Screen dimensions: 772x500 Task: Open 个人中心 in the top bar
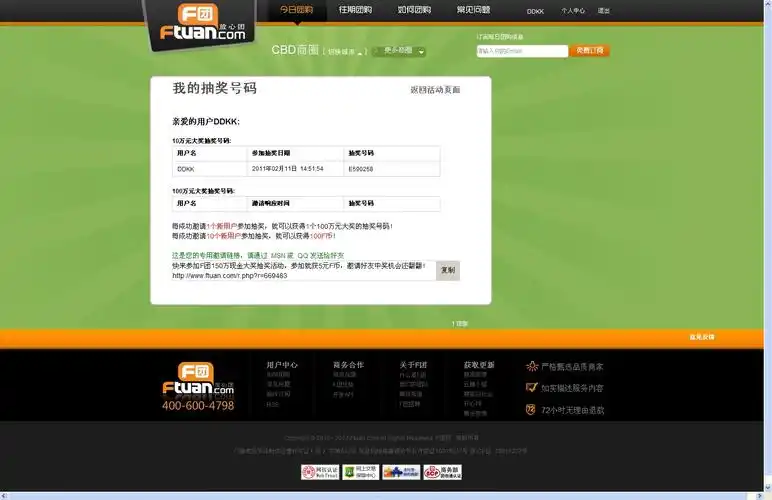(x=573, y=10)
